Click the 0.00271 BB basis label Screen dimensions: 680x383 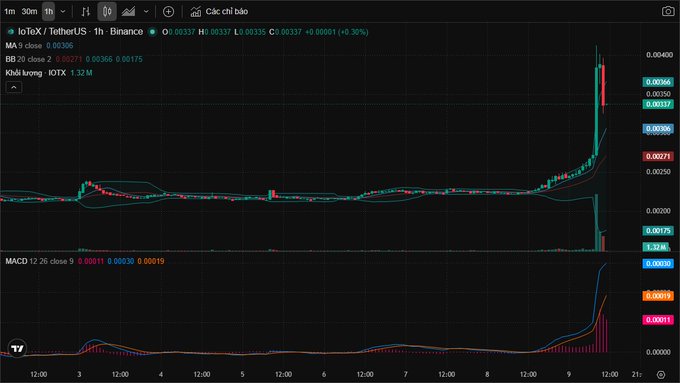coord(658,156)
